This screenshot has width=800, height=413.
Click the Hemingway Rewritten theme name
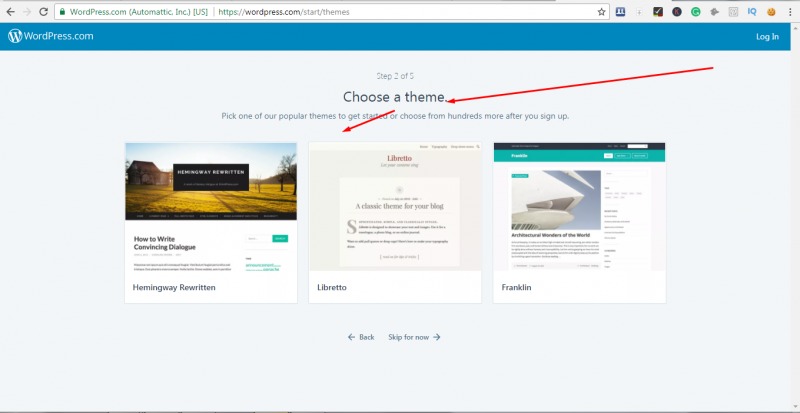[x=174, y=287]
